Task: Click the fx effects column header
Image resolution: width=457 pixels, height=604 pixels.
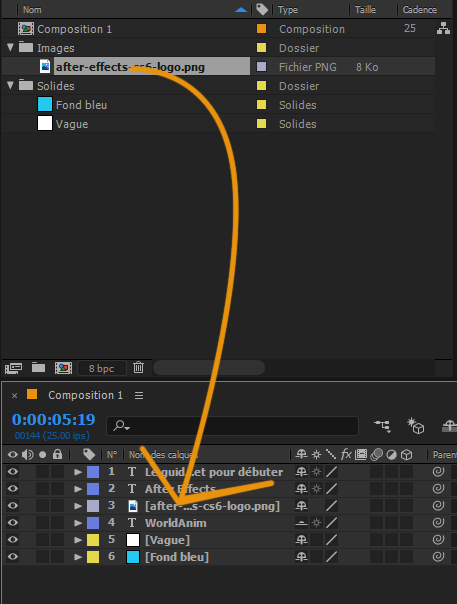Action: click(346, 455)
